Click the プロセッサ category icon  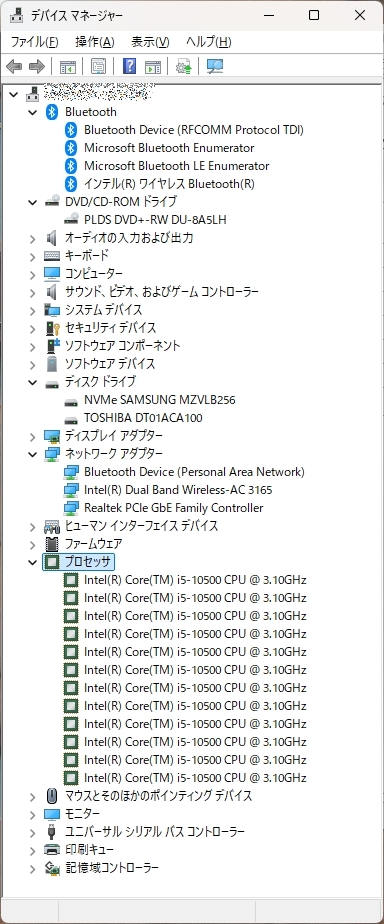coord(52,562)
